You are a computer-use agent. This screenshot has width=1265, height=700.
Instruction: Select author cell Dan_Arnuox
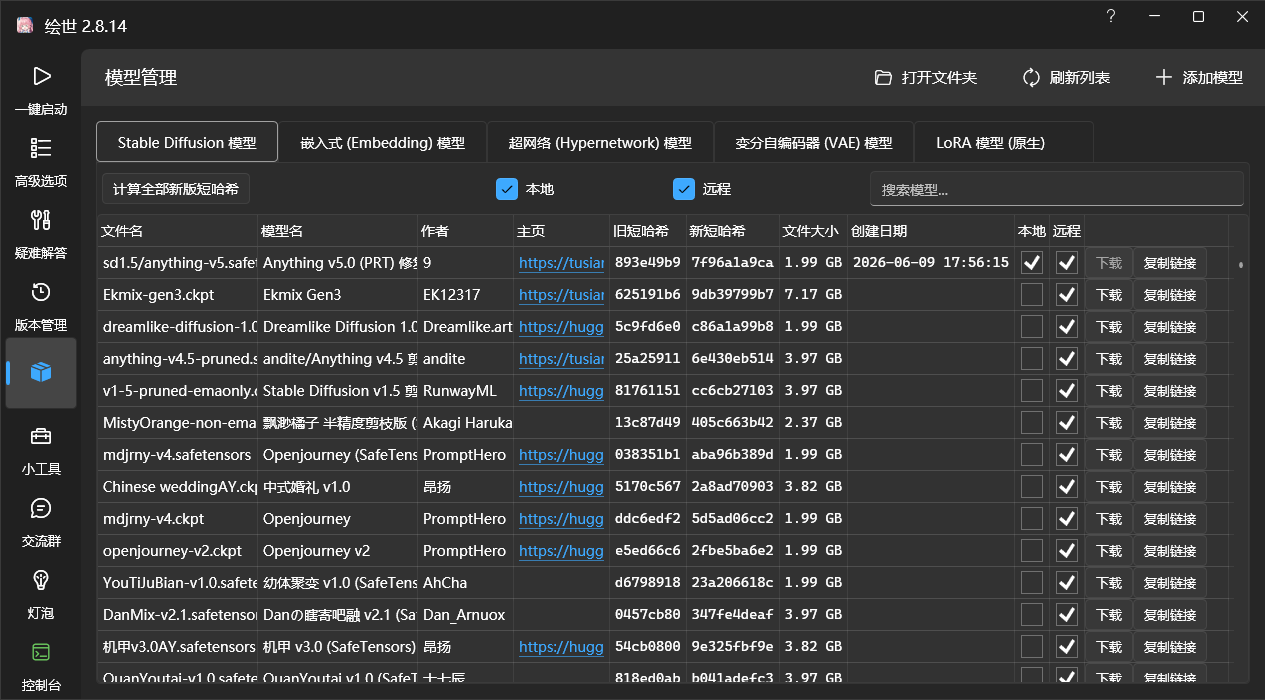(x=465, y=615)
